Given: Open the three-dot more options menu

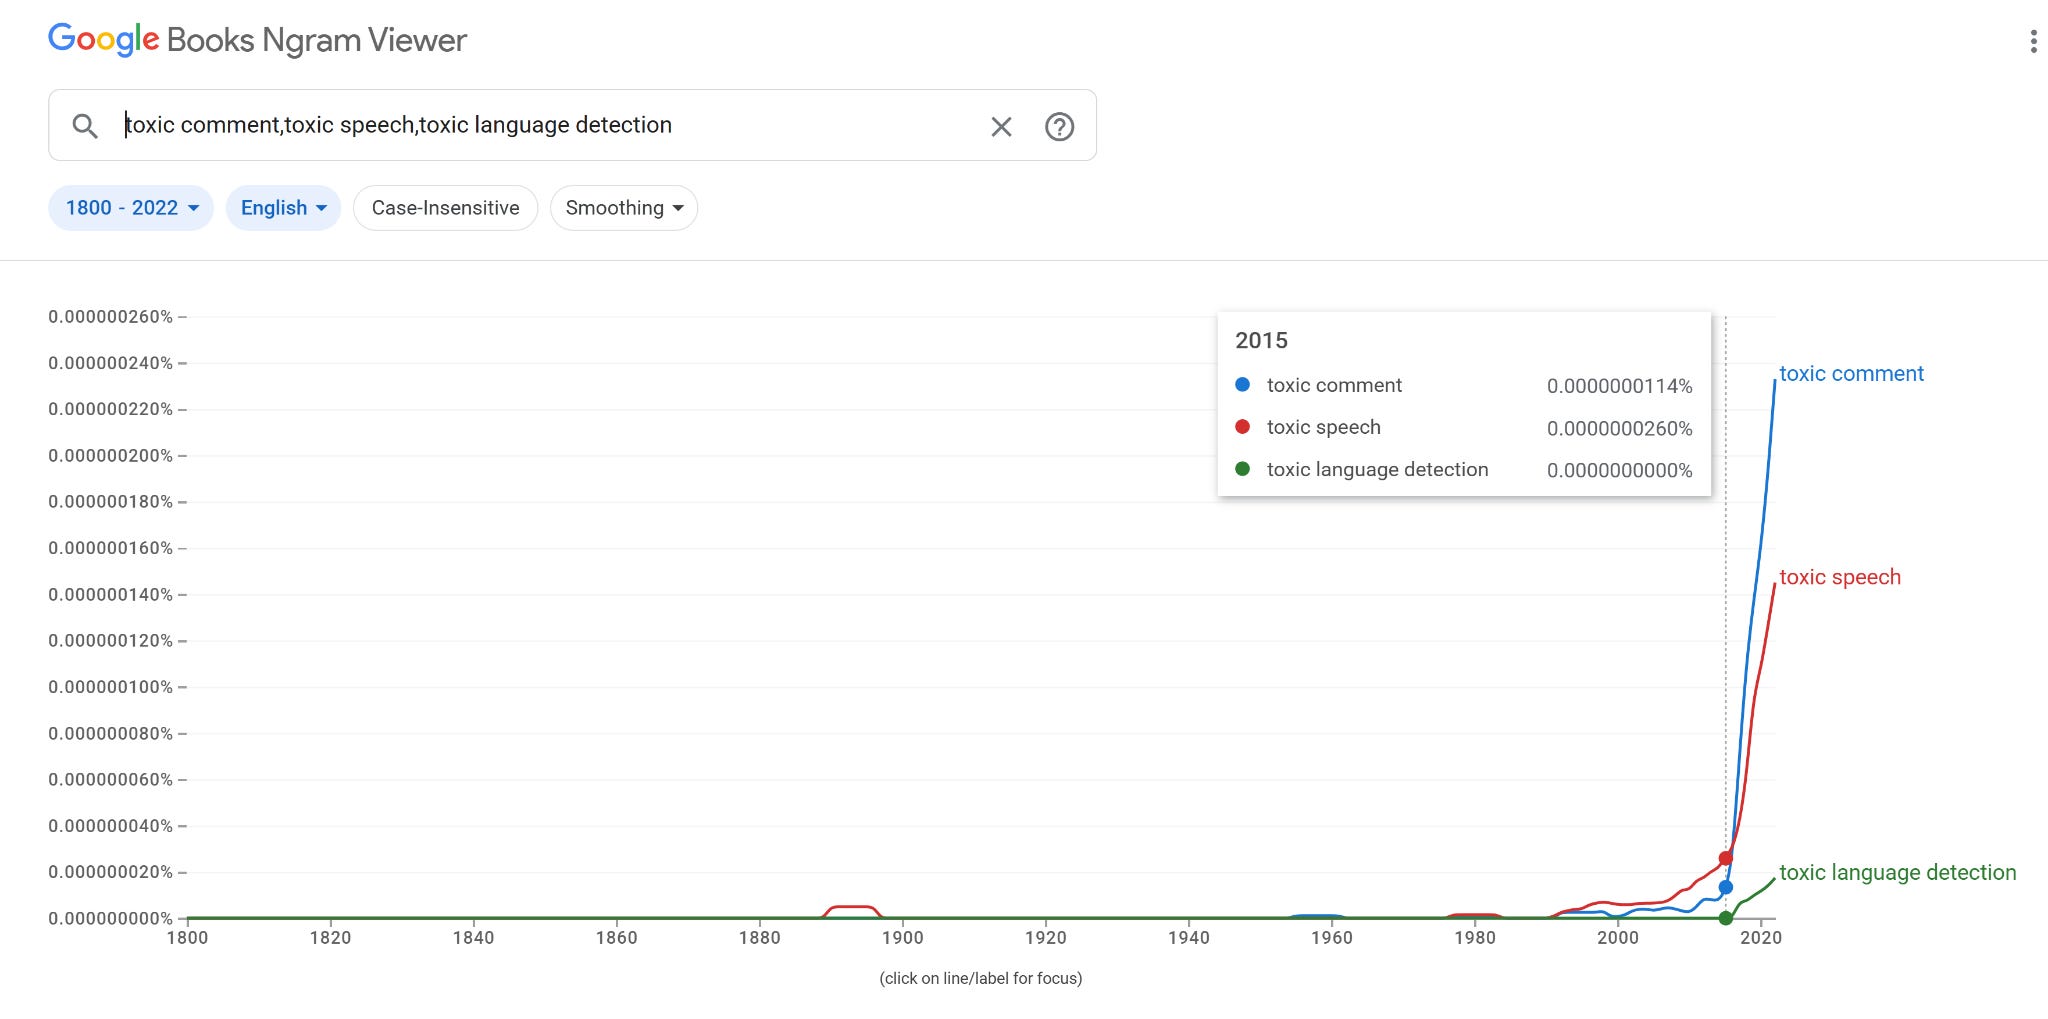Looking at the screenshot, I should [x=2033, y=41].
